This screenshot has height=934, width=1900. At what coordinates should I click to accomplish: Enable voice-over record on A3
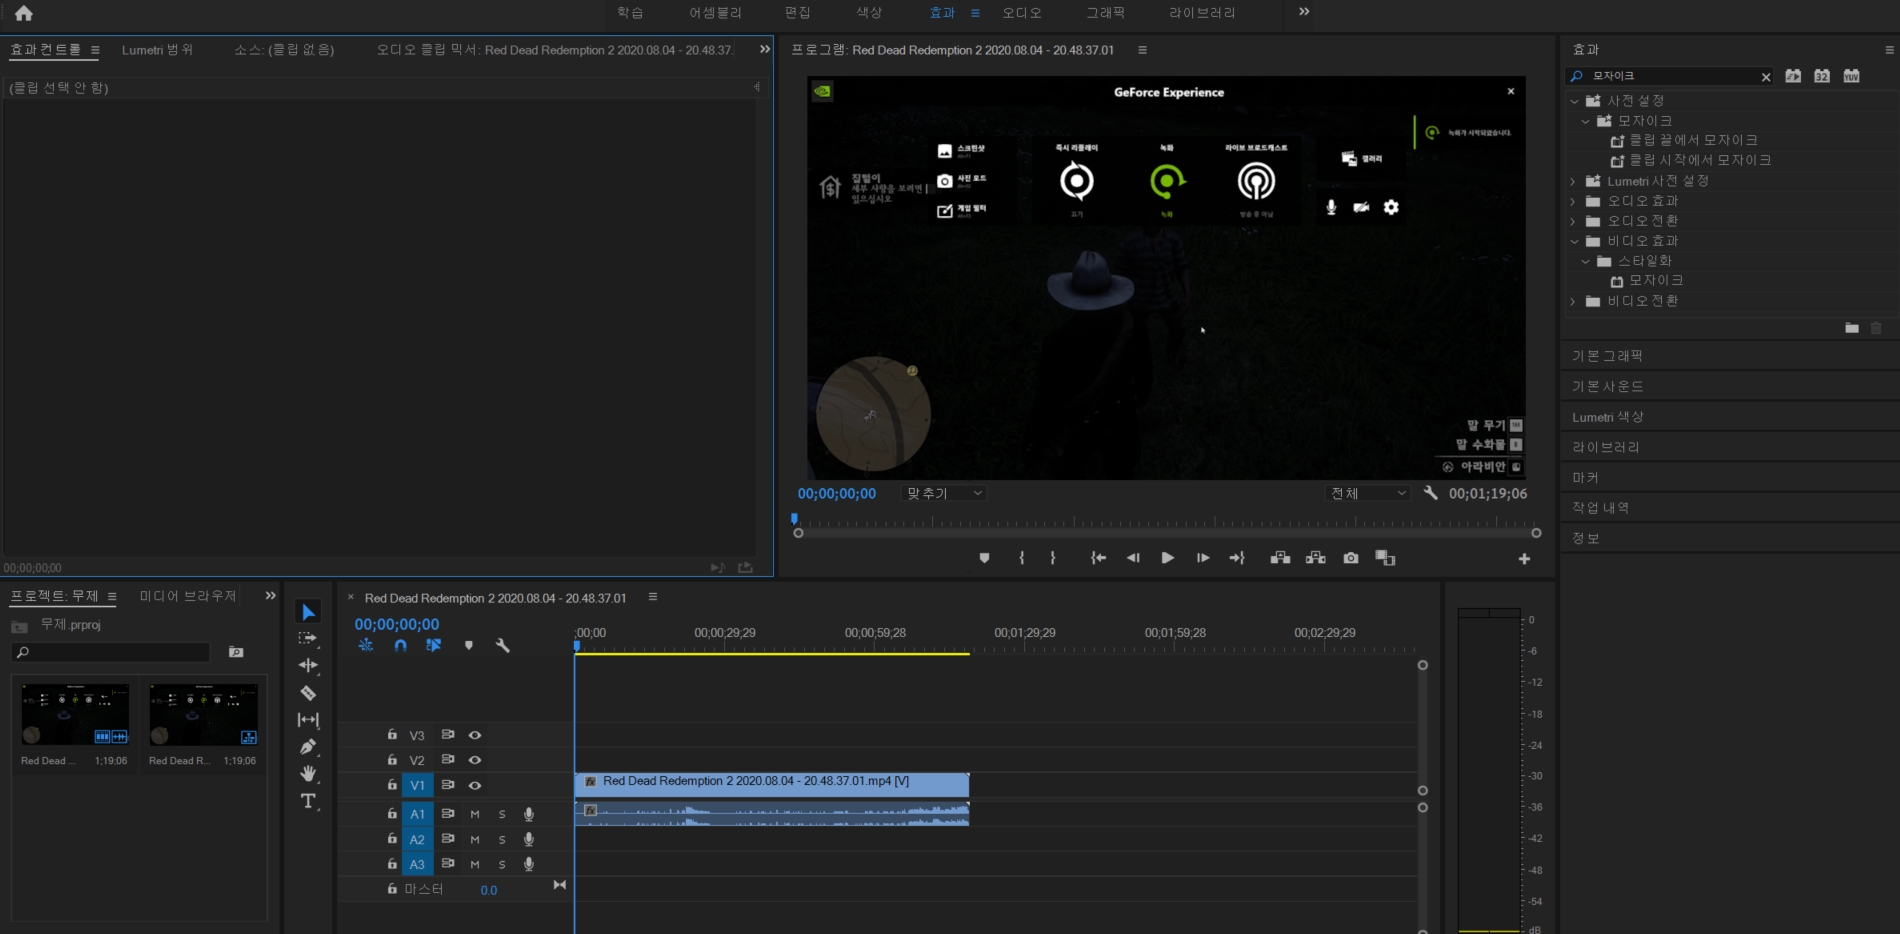(x=529, y=864)
